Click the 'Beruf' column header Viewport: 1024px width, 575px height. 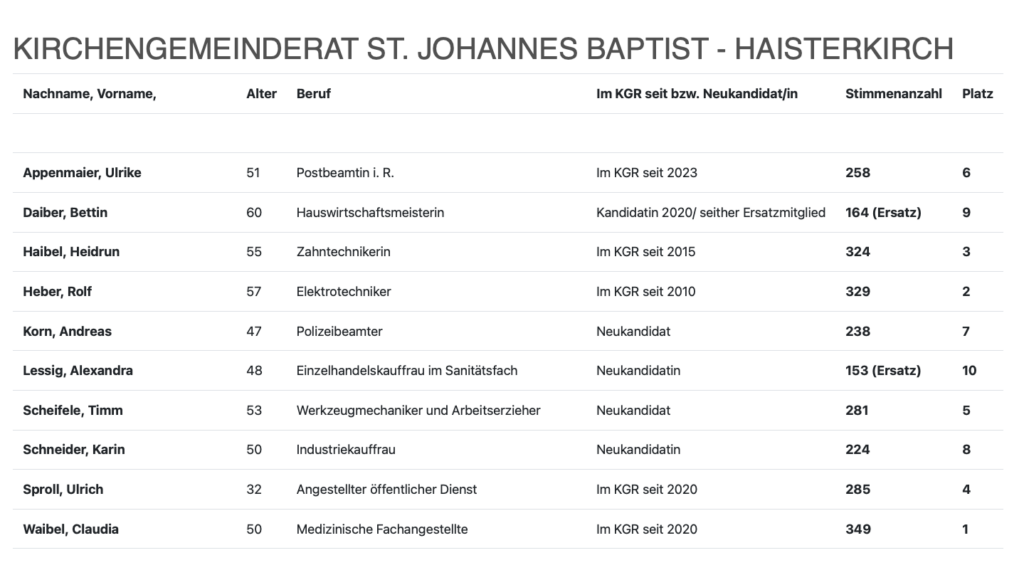[x=313, y=94]
